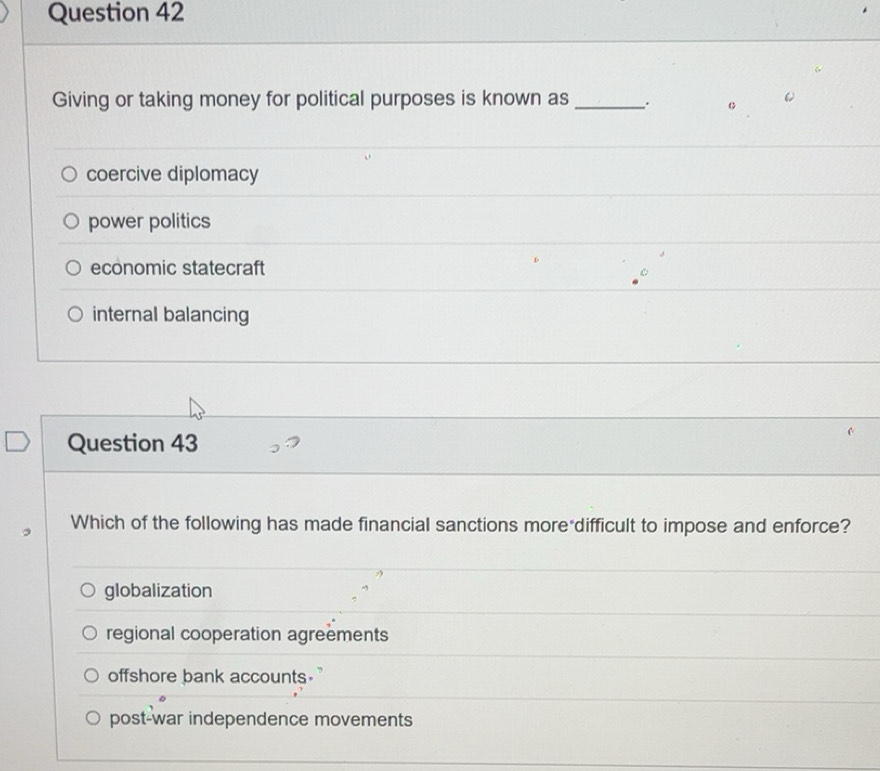Choose the 'regional cooperation agreements' radio button

(90, 634)
